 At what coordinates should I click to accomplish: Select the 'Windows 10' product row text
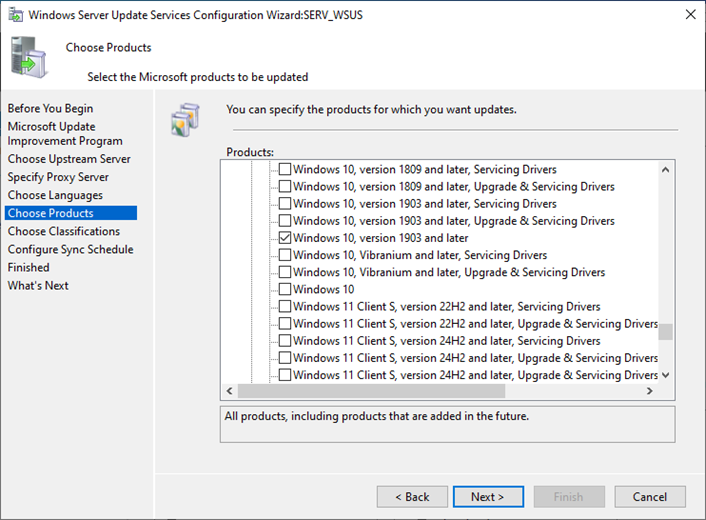click(324, 289)
